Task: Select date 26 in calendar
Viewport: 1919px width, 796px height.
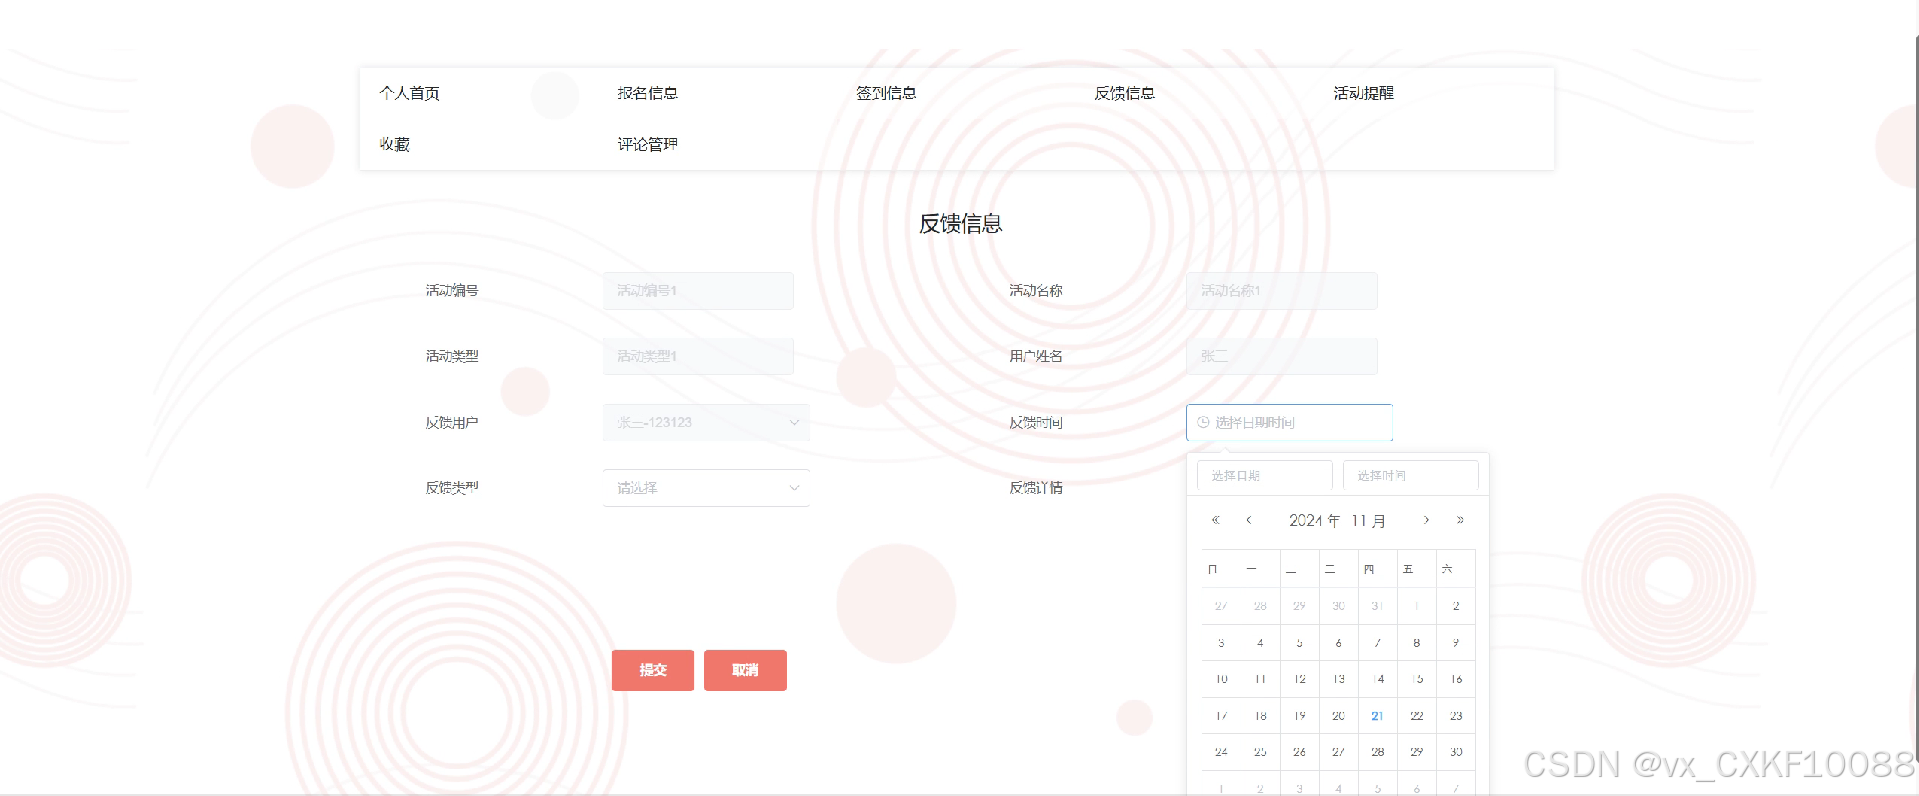Action: 1299,752
